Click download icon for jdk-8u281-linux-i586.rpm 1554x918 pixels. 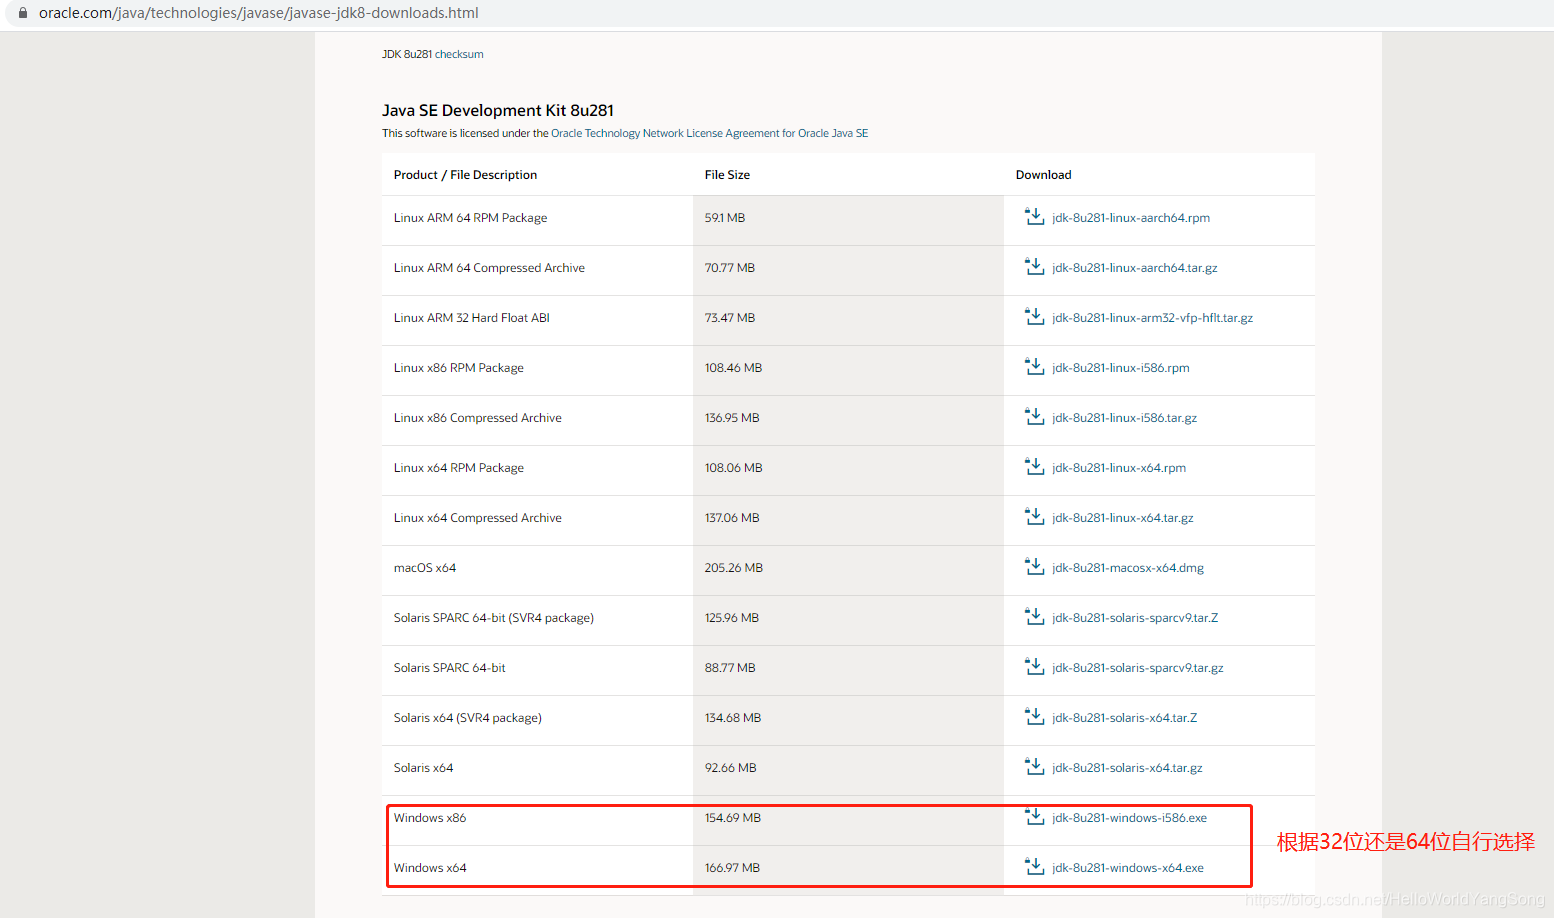pos(1035,366)
